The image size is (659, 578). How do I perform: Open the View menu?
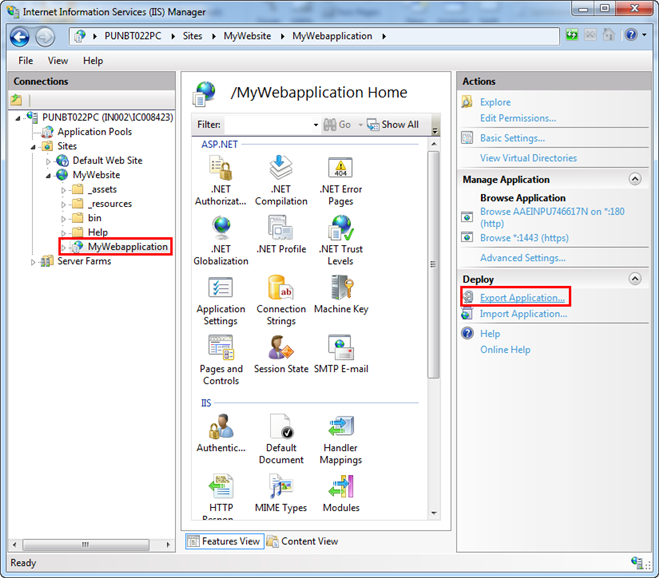point(59,61)
